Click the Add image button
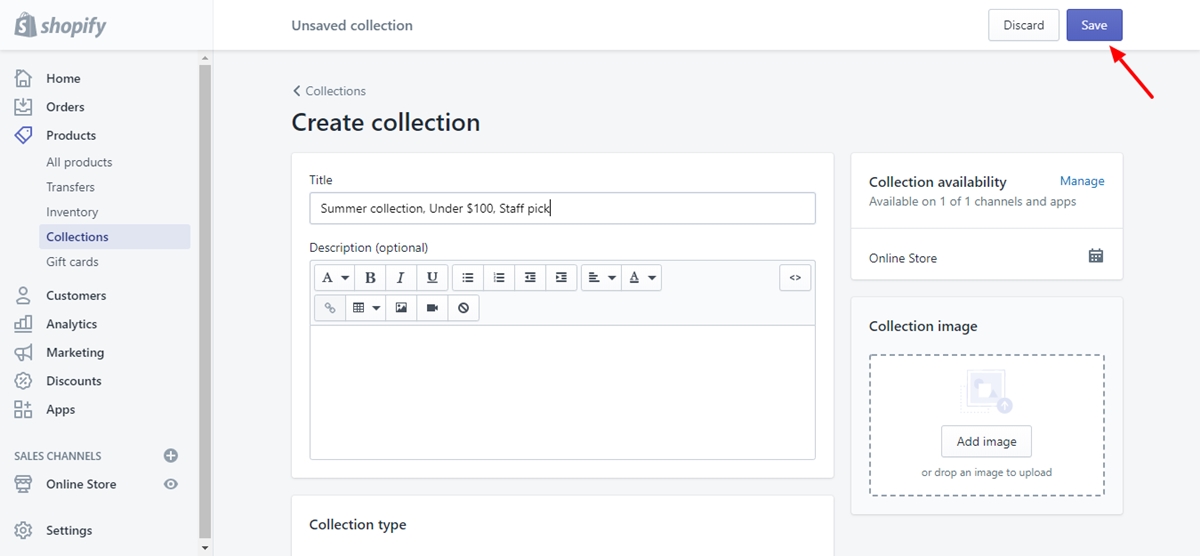This screenshot has height=556, width=1200. [x=986, y=441]
